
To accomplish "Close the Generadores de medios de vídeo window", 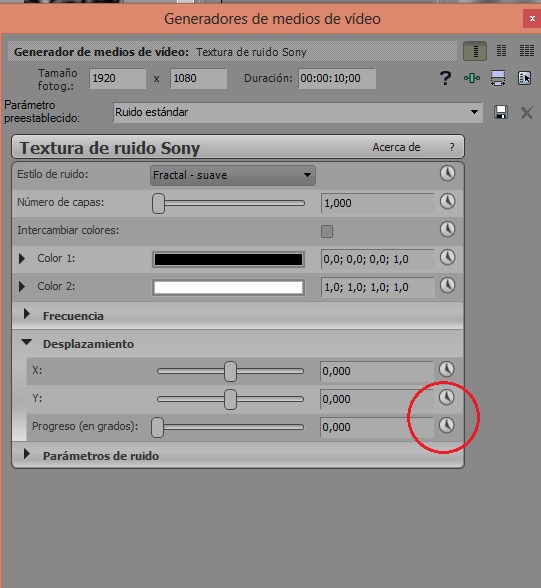I will click(x=532, y=18).
